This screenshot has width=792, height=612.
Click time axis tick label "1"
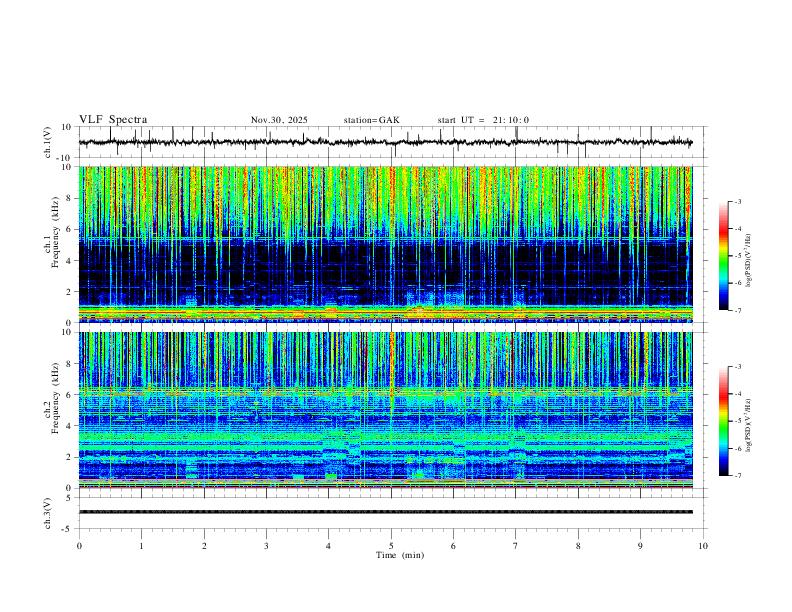click(x=141, y=546)
